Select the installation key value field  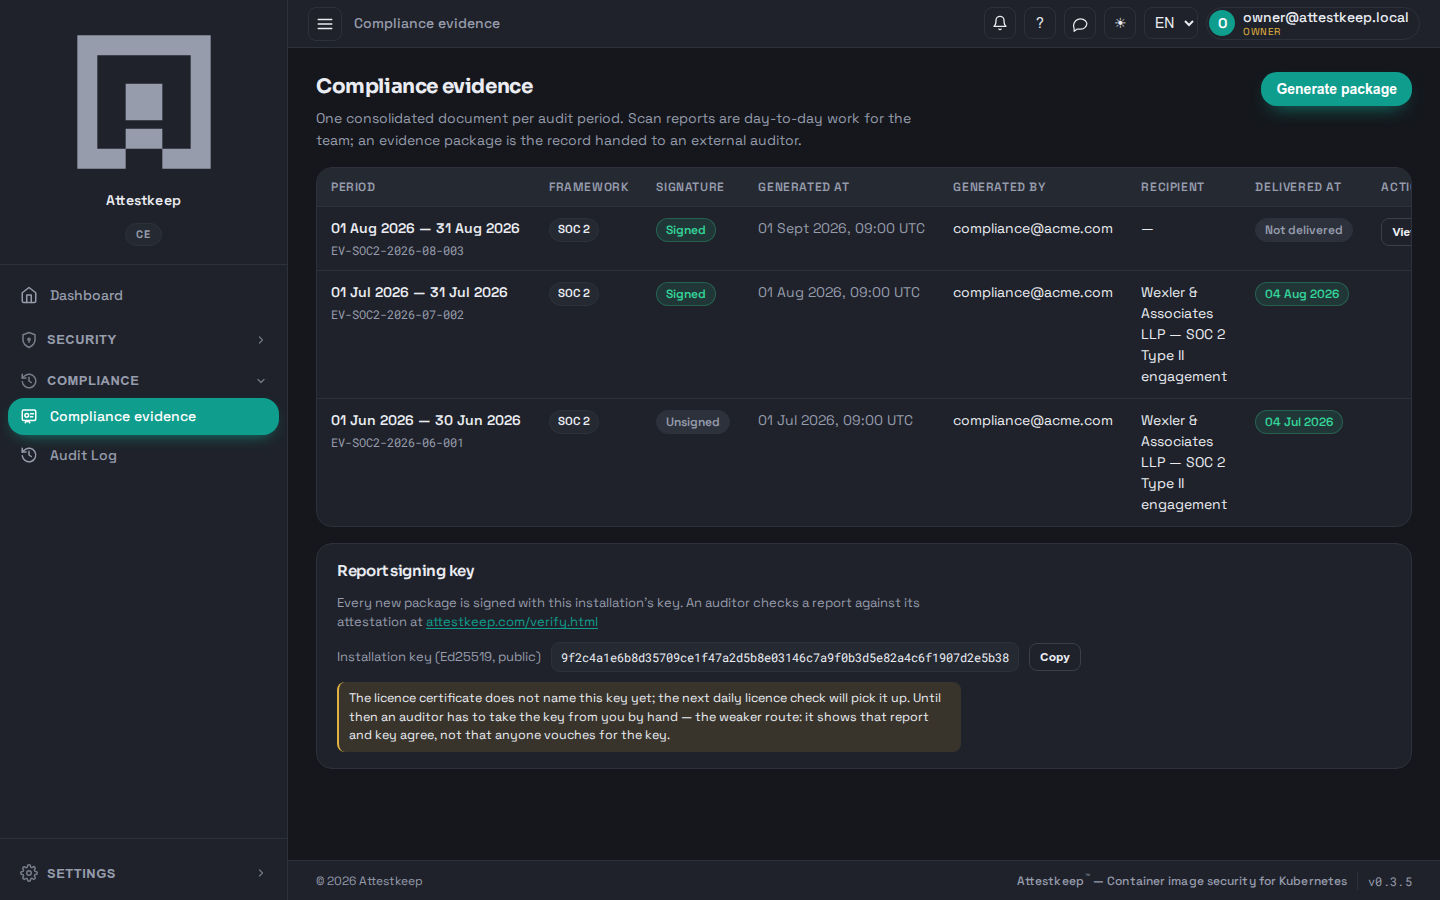pos(785,657)
